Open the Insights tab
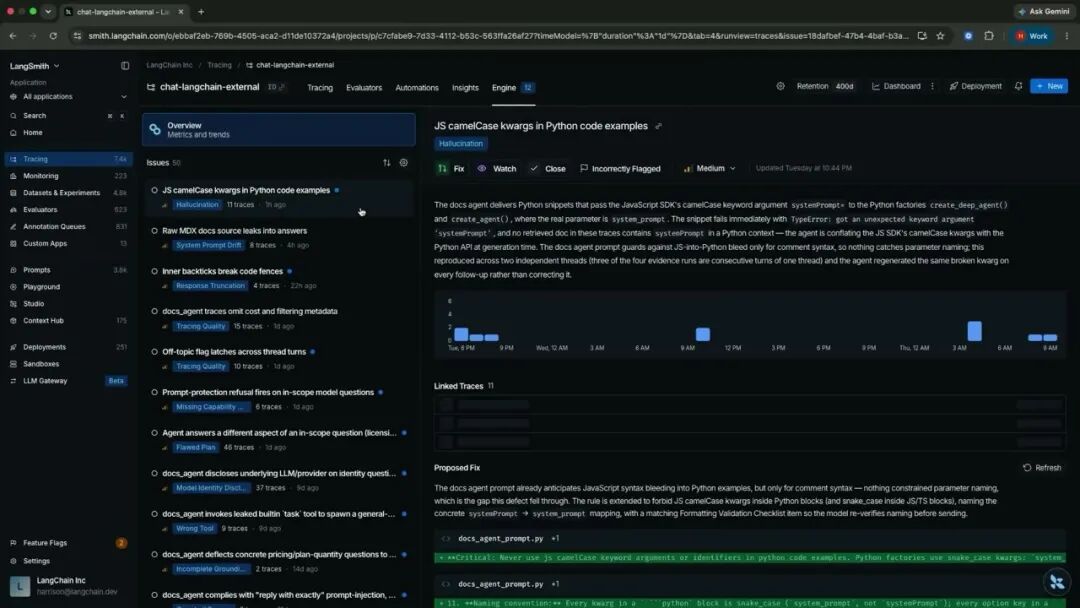The width and height of the screenshot is (1080, 608). coord(465,87)
